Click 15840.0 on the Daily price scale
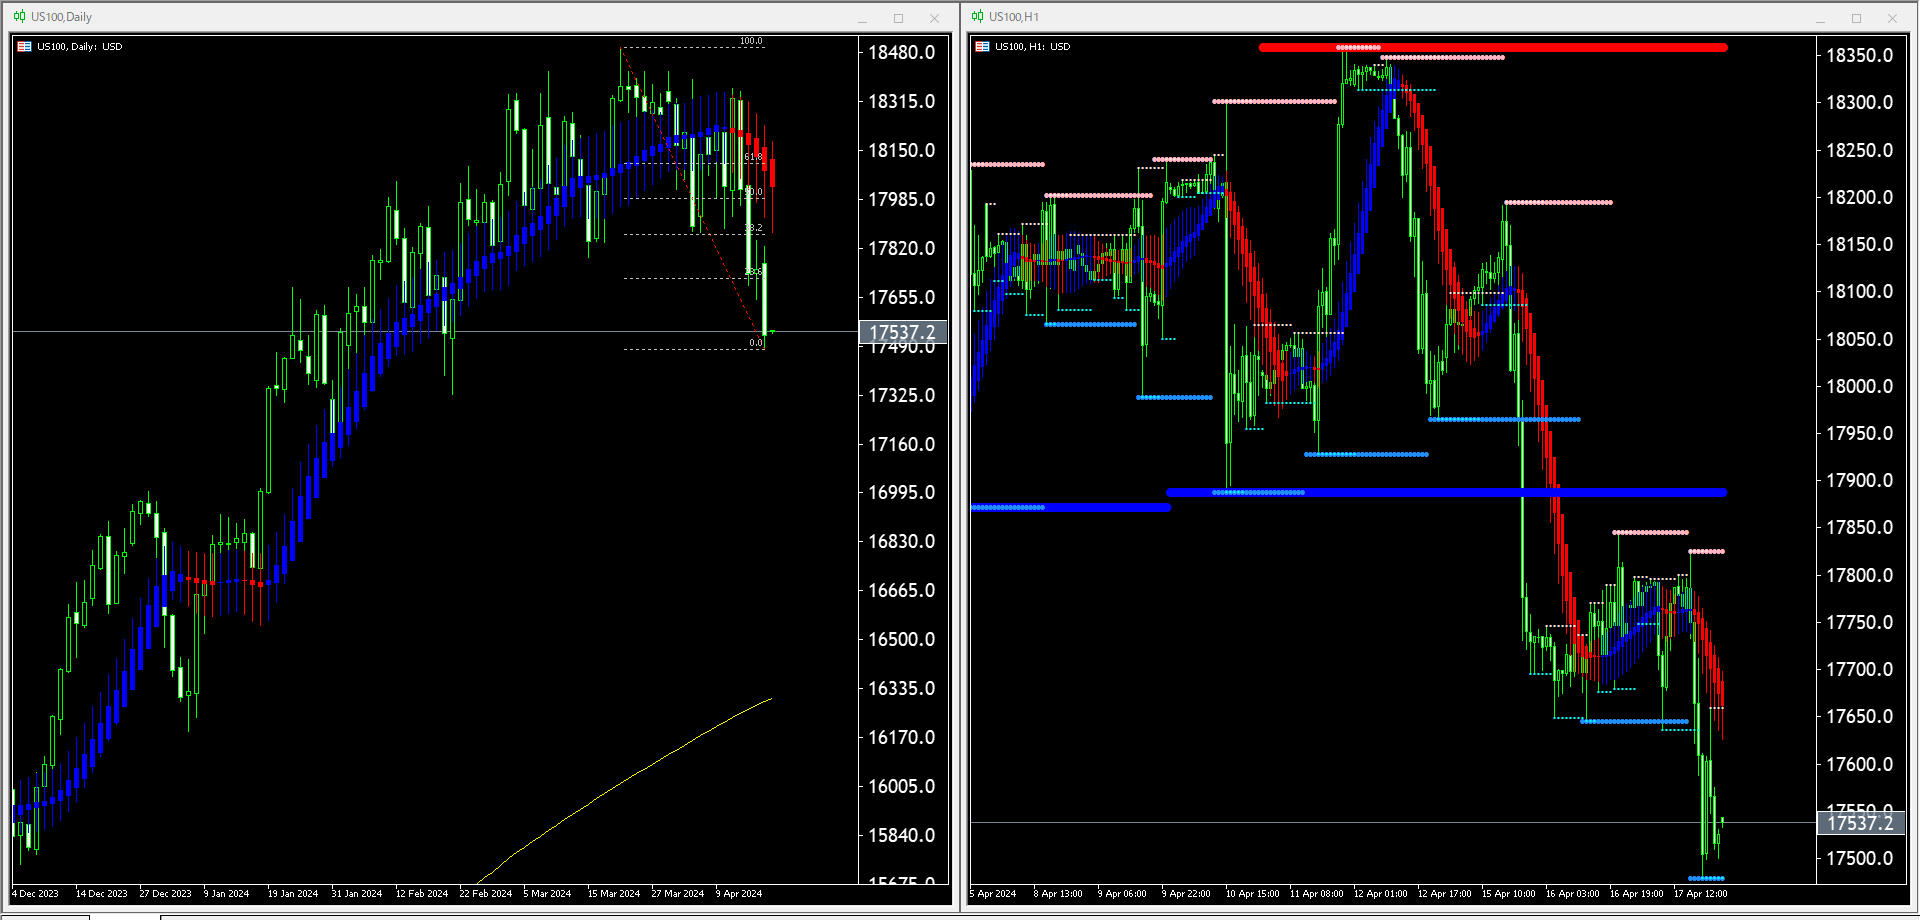Image resolution: width=1920 pixels, height=920 pixels. [x=902, y=836]
